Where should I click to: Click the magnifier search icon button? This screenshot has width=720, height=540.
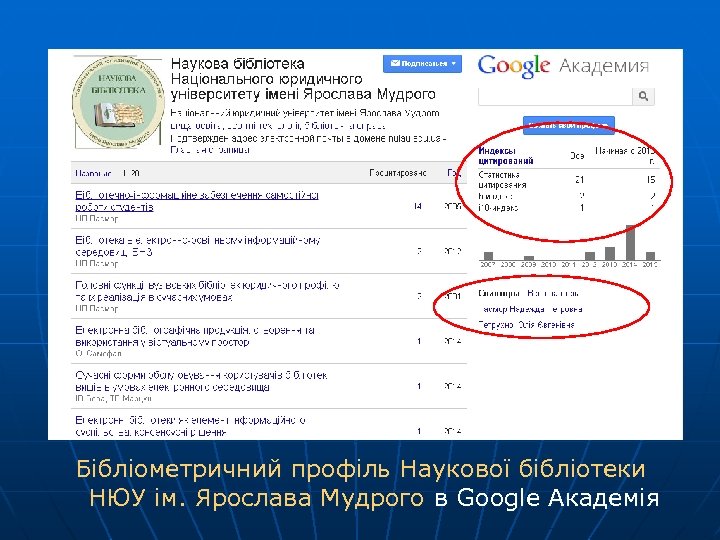pos(643,96)
